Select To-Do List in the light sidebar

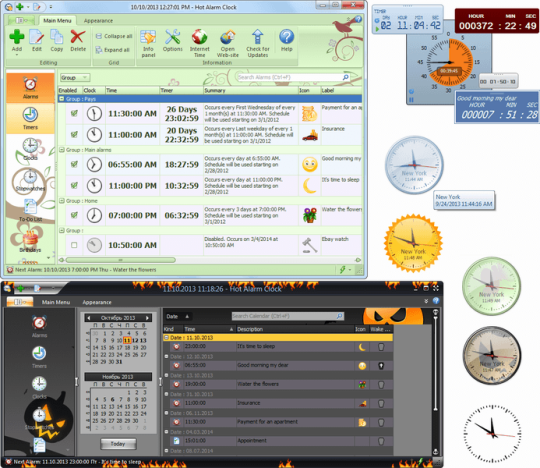[30, 210]
